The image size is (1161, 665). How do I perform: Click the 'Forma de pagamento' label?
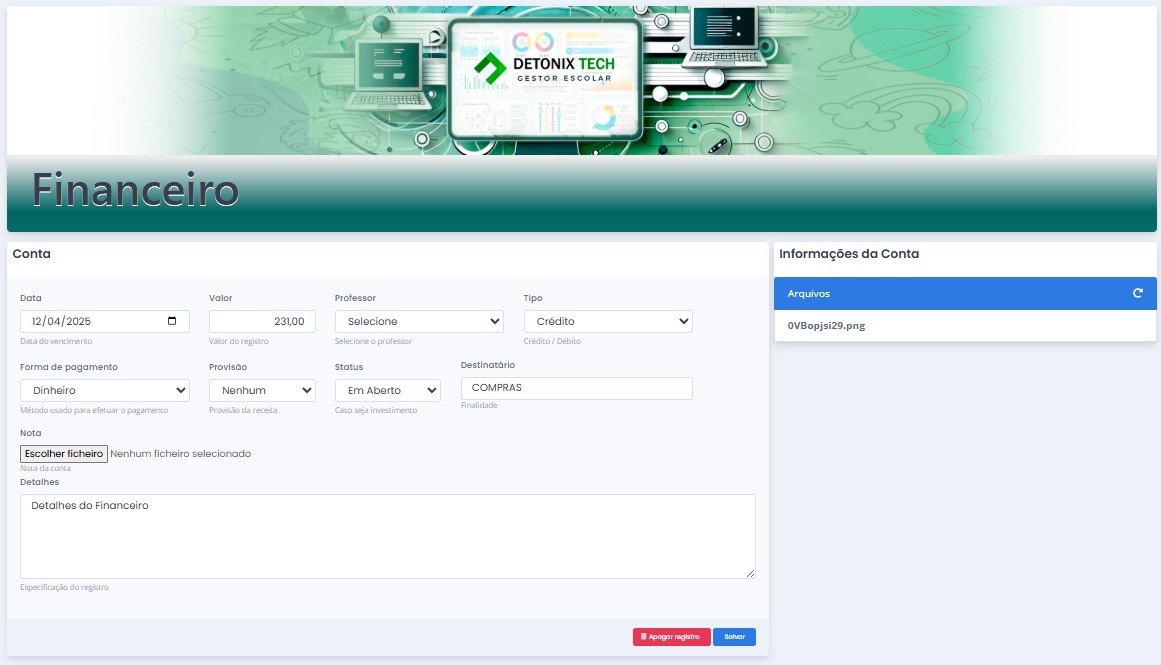coord(69,367)
